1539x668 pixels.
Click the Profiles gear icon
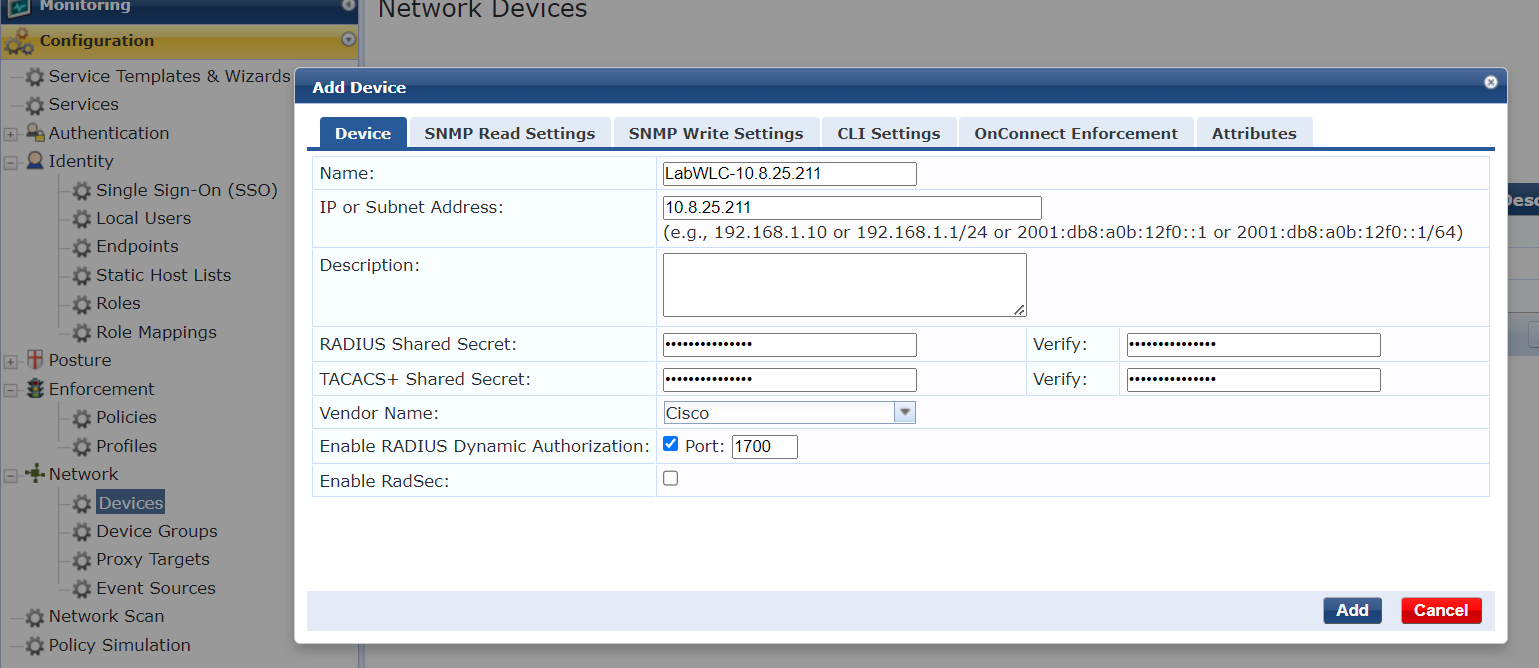point(82,446)
